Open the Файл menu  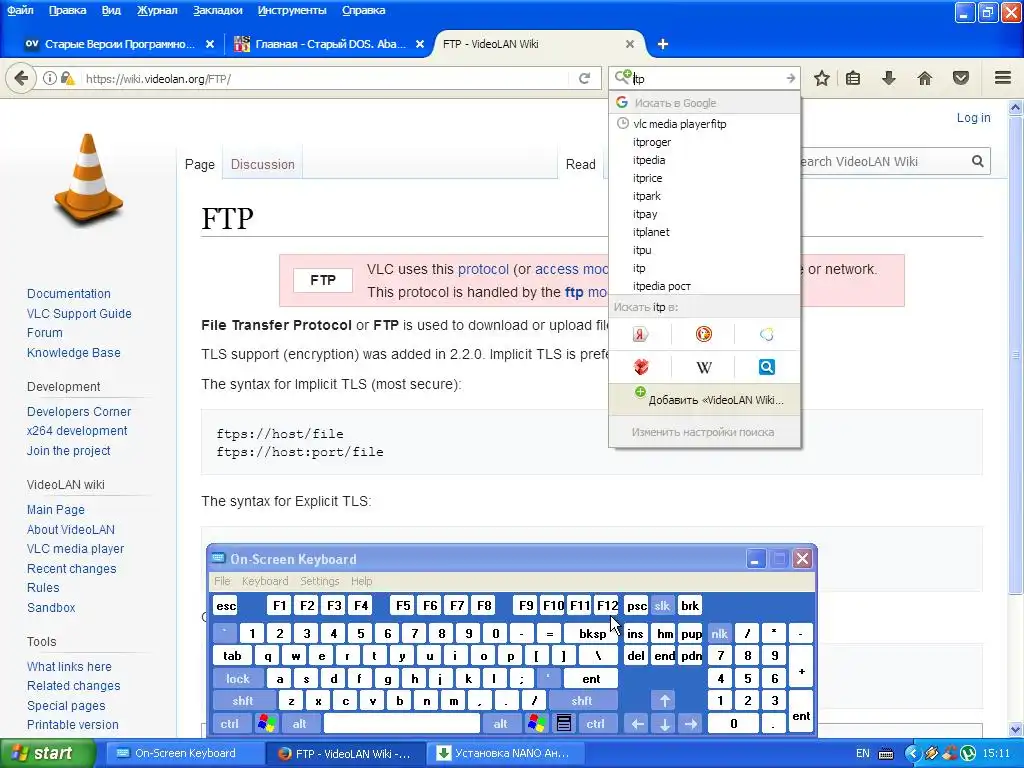pos(20,10)
